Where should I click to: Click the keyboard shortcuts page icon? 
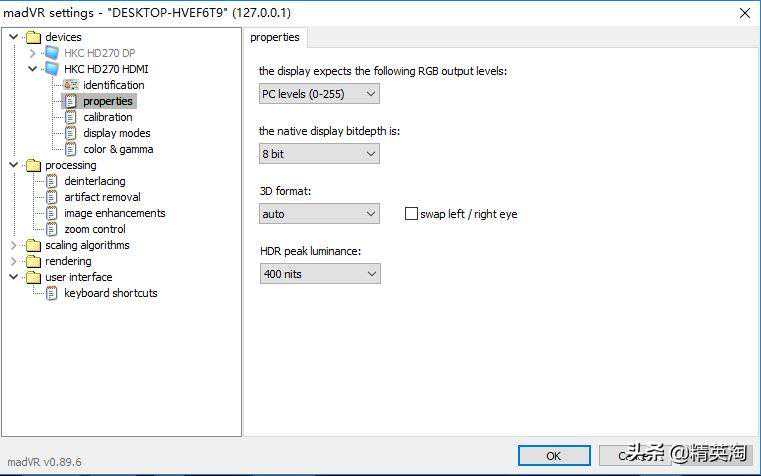(52, 293)
